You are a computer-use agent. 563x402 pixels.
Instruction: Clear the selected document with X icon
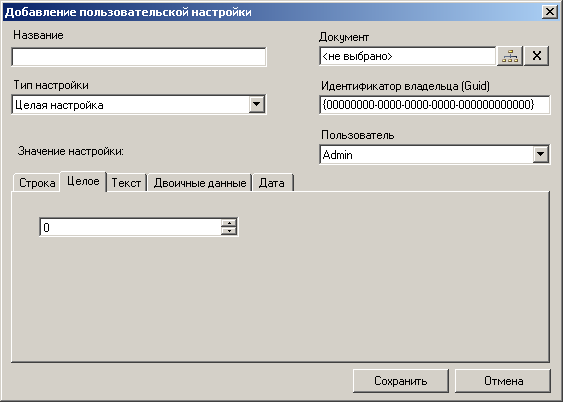click(x=536, y=56)
